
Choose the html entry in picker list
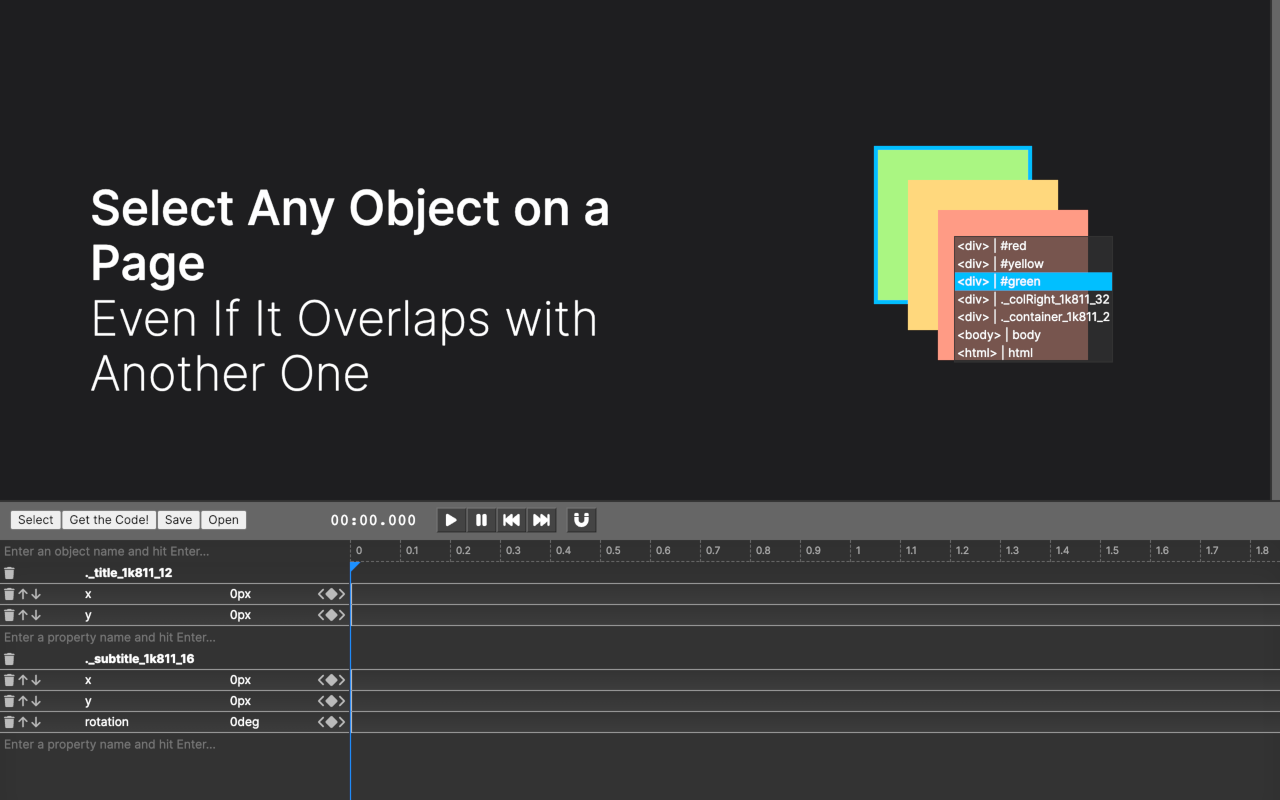(1033, 353)
